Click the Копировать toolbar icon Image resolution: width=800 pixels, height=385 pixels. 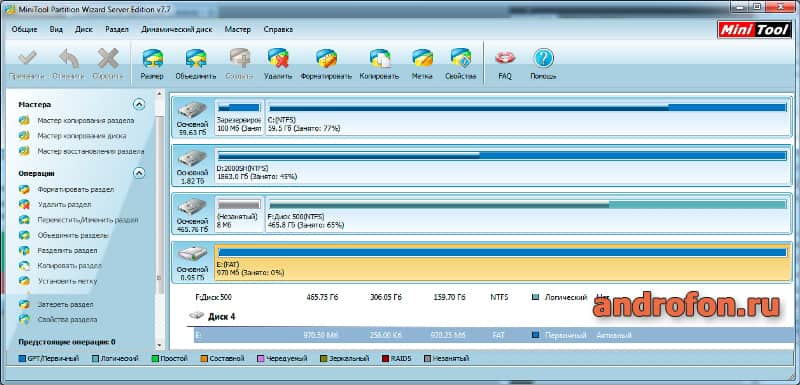tap(380, 58)
